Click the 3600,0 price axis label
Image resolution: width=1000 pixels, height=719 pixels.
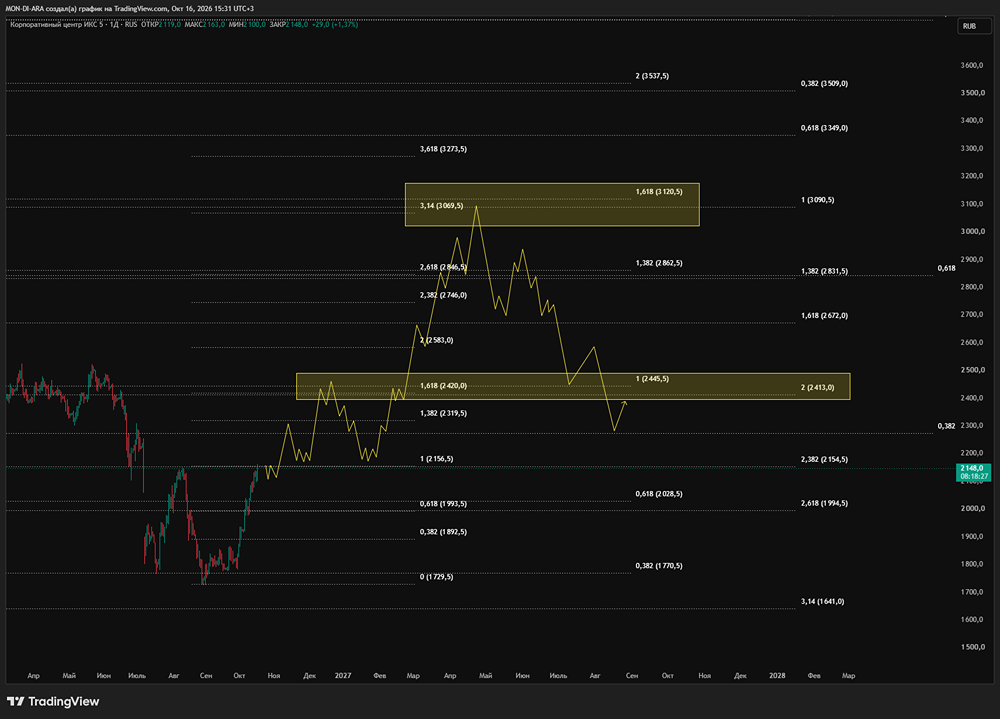click(973, 65)
